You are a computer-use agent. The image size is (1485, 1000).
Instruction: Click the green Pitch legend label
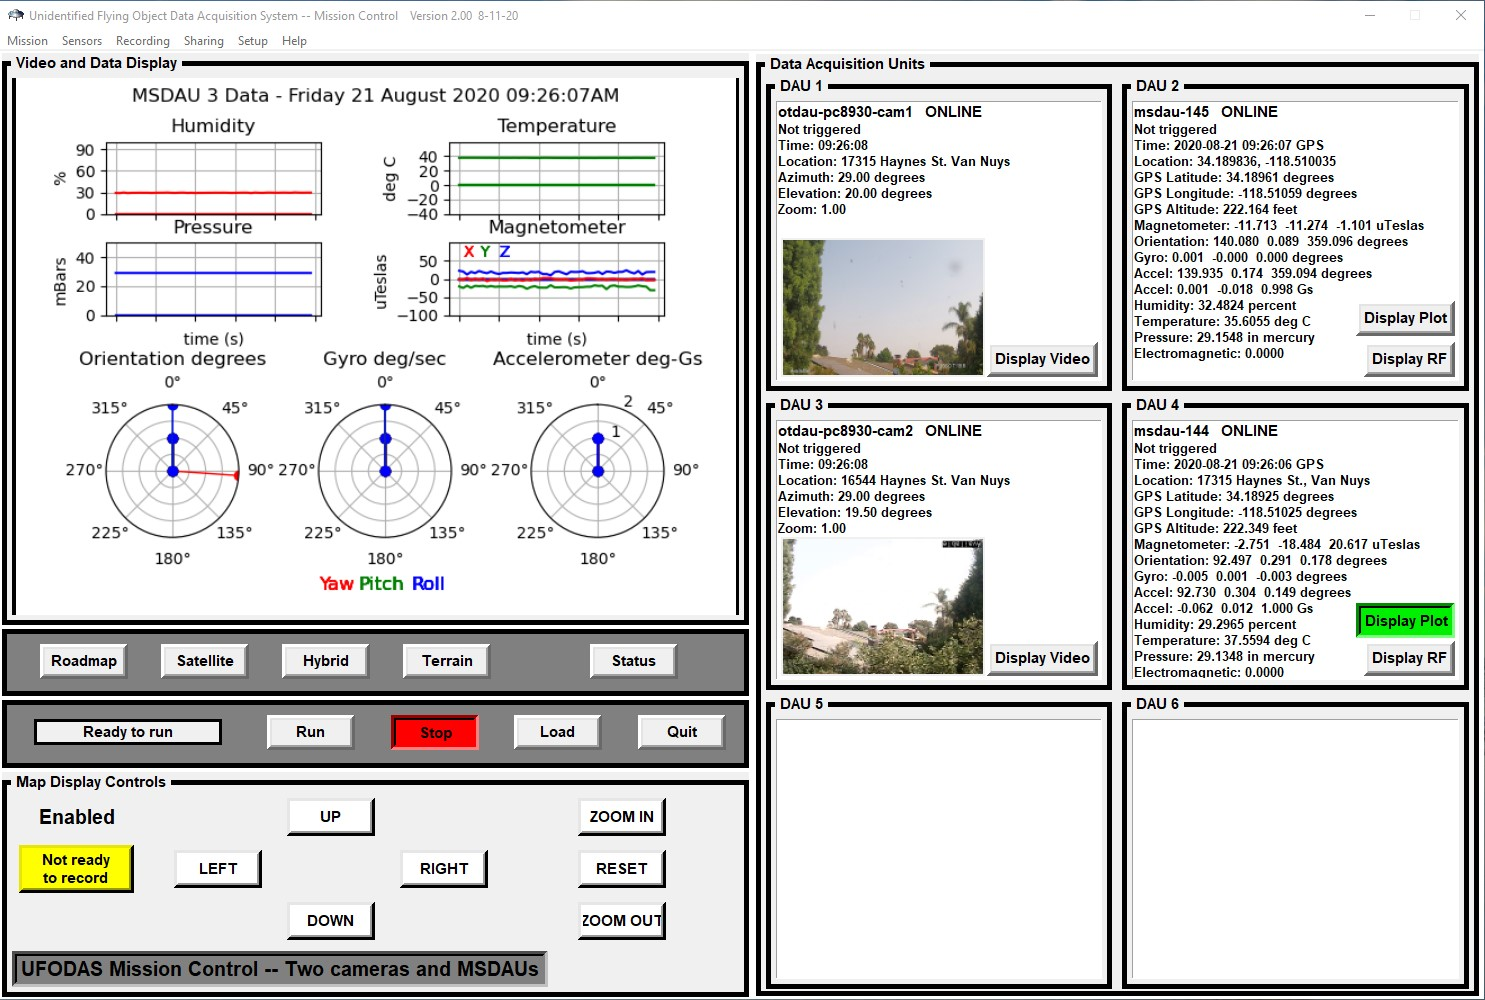381,584
